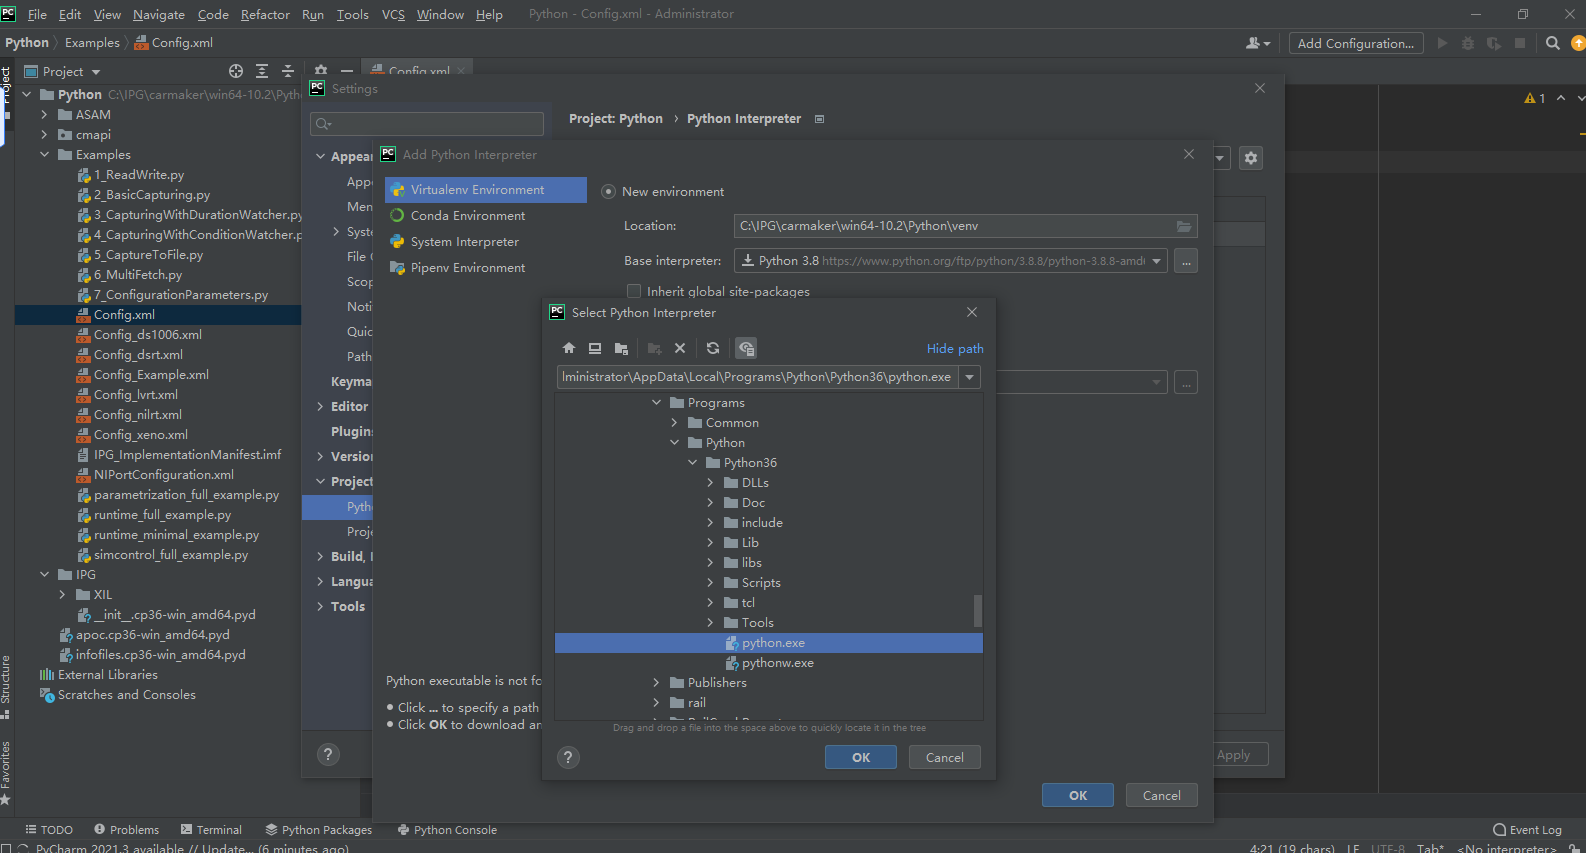This screenshot has width=1586, height=853.
Task: Collapse all in Project tool window
Action: (288, 71)
